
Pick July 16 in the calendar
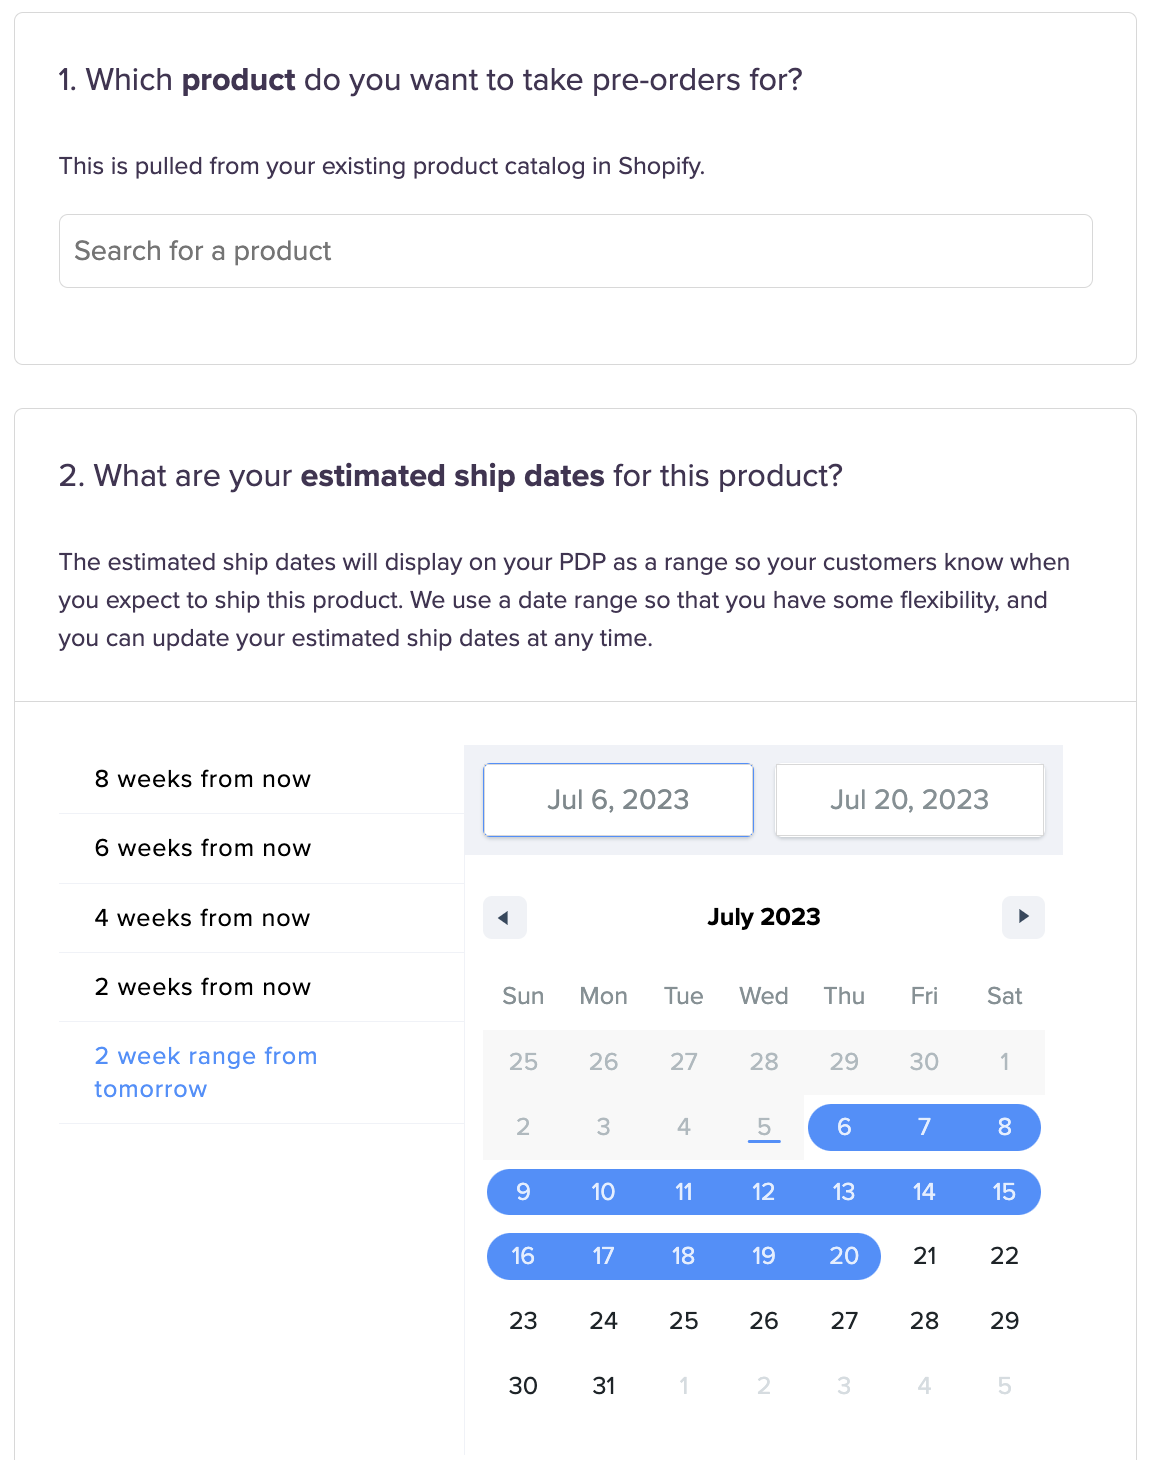523,1256
